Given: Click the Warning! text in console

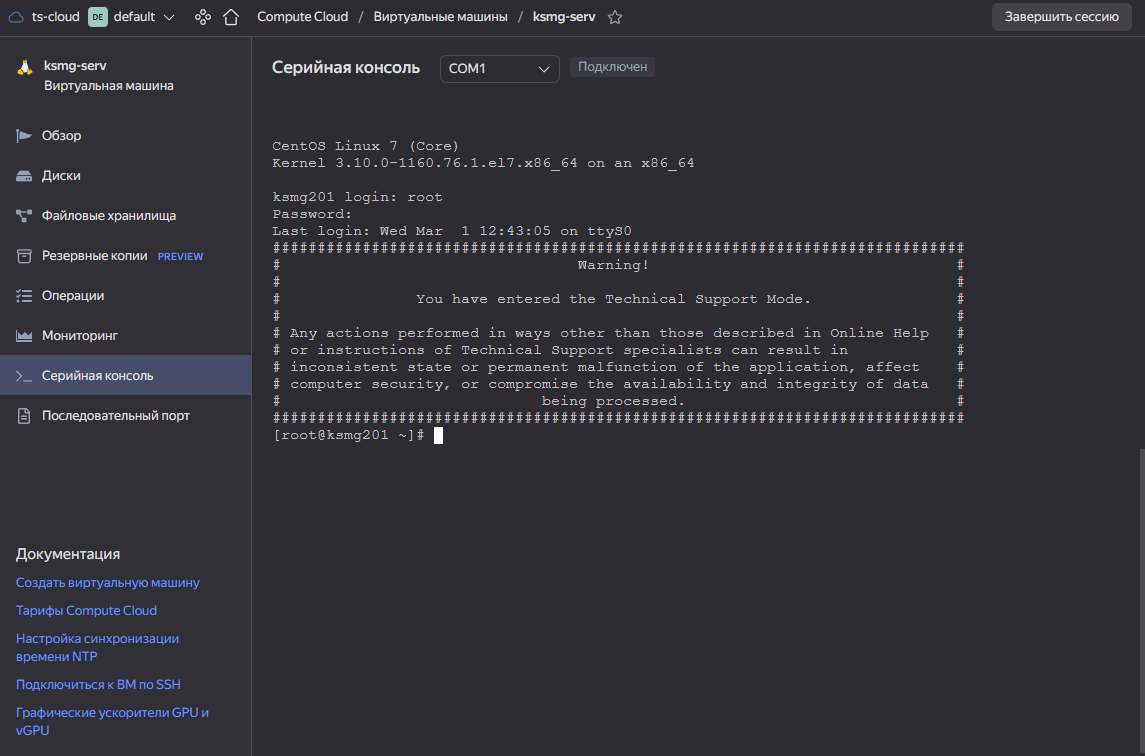Looking at the screenshot, I should click(613, 265).
